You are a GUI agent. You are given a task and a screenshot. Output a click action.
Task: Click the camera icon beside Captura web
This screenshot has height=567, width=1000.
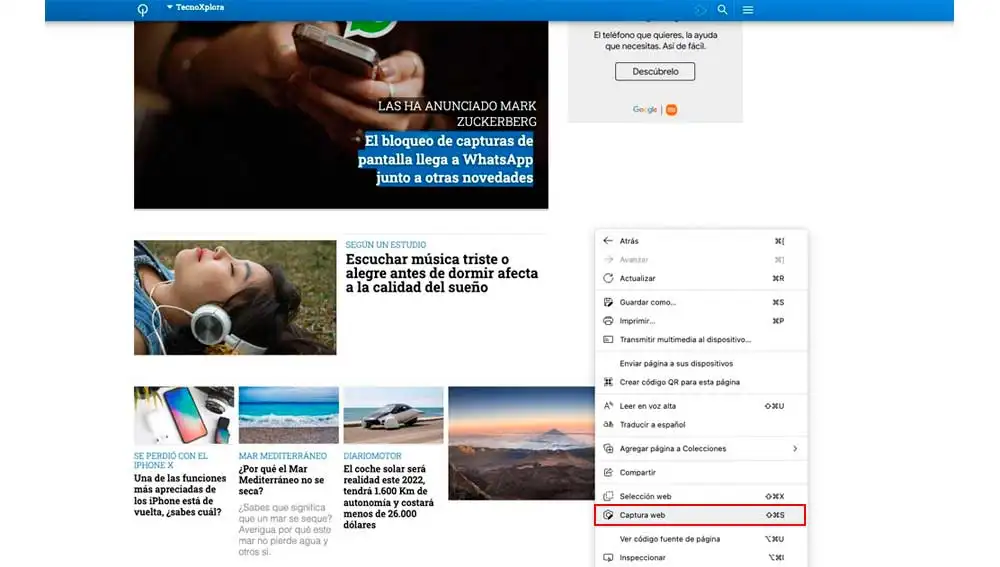608,515
